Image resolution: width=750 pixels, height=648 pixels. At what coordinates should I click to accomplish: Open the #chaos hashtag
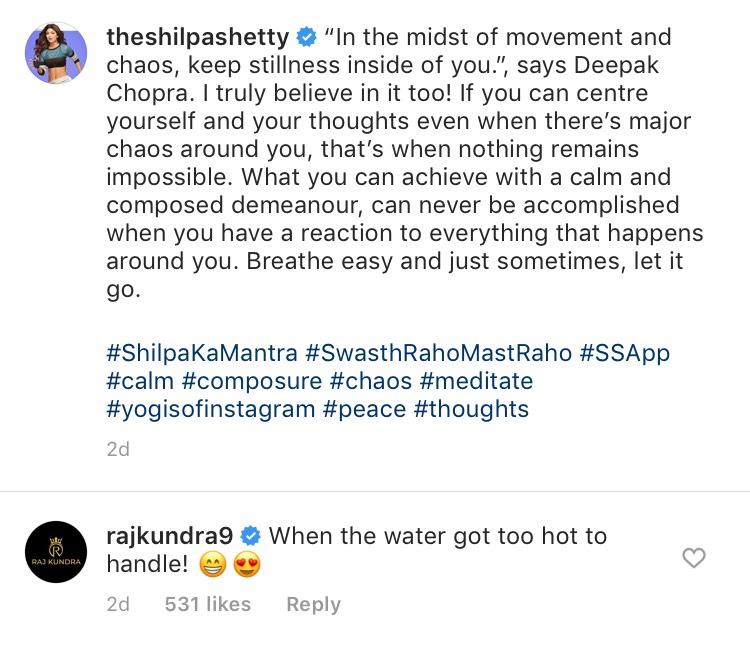370,381
